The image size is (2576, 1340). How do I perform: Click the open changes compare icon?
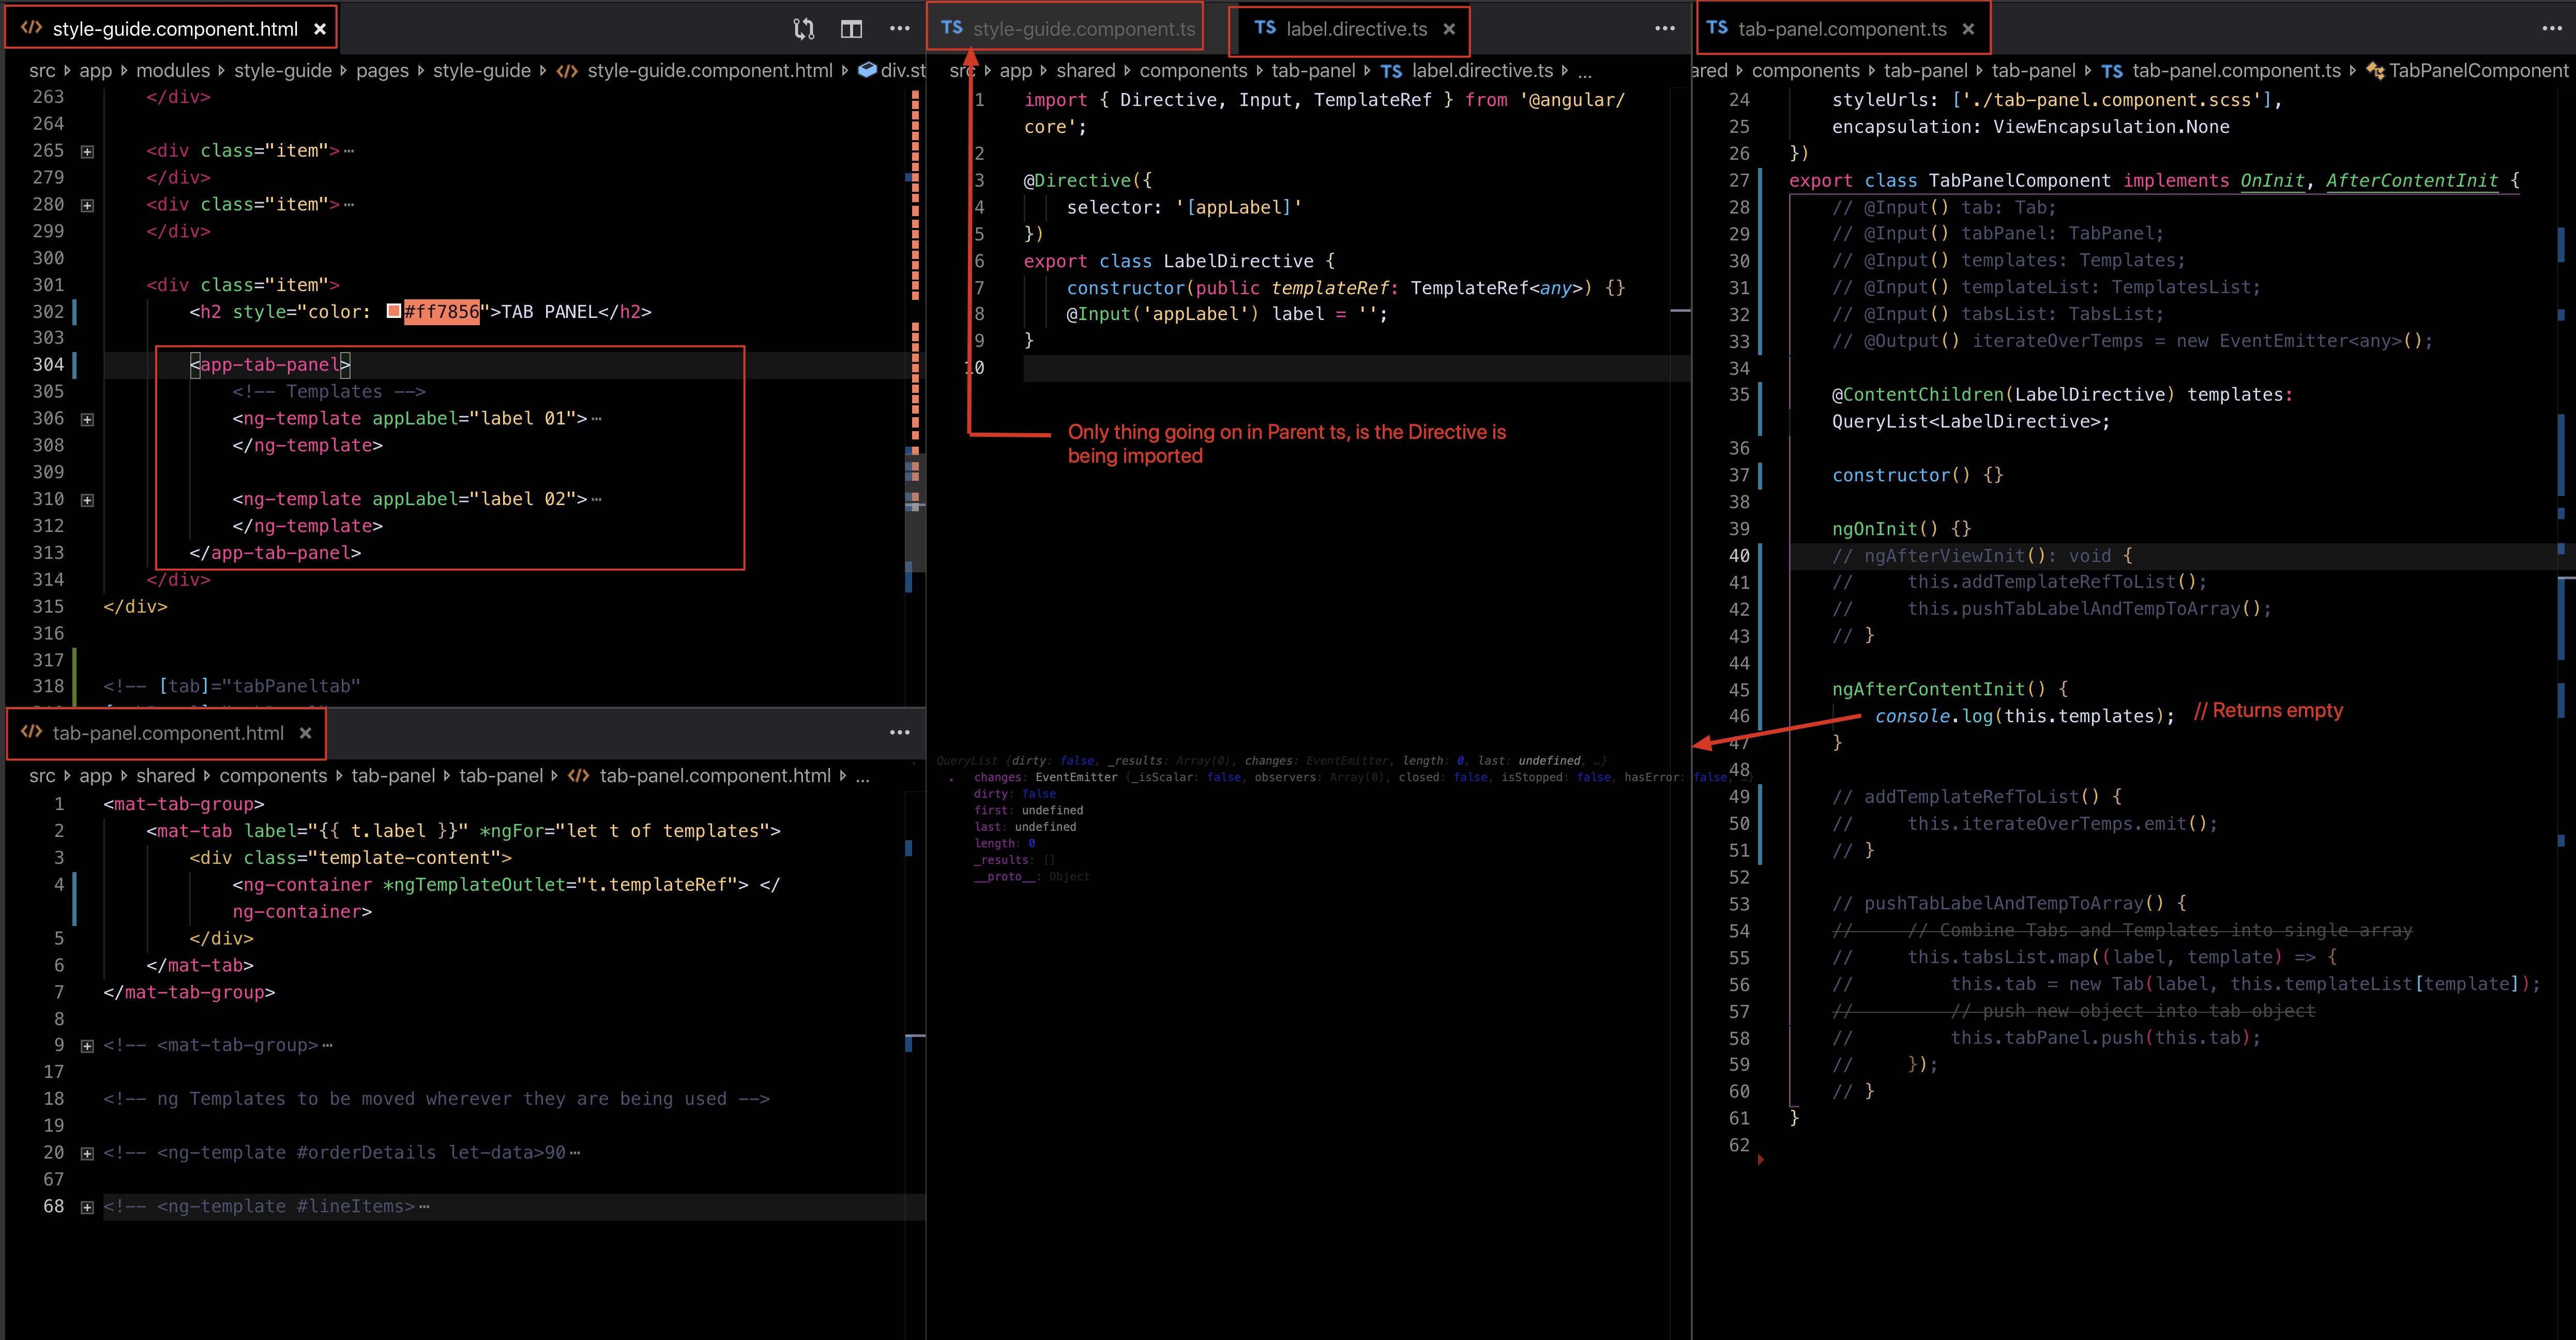click(x=803, y=29)
